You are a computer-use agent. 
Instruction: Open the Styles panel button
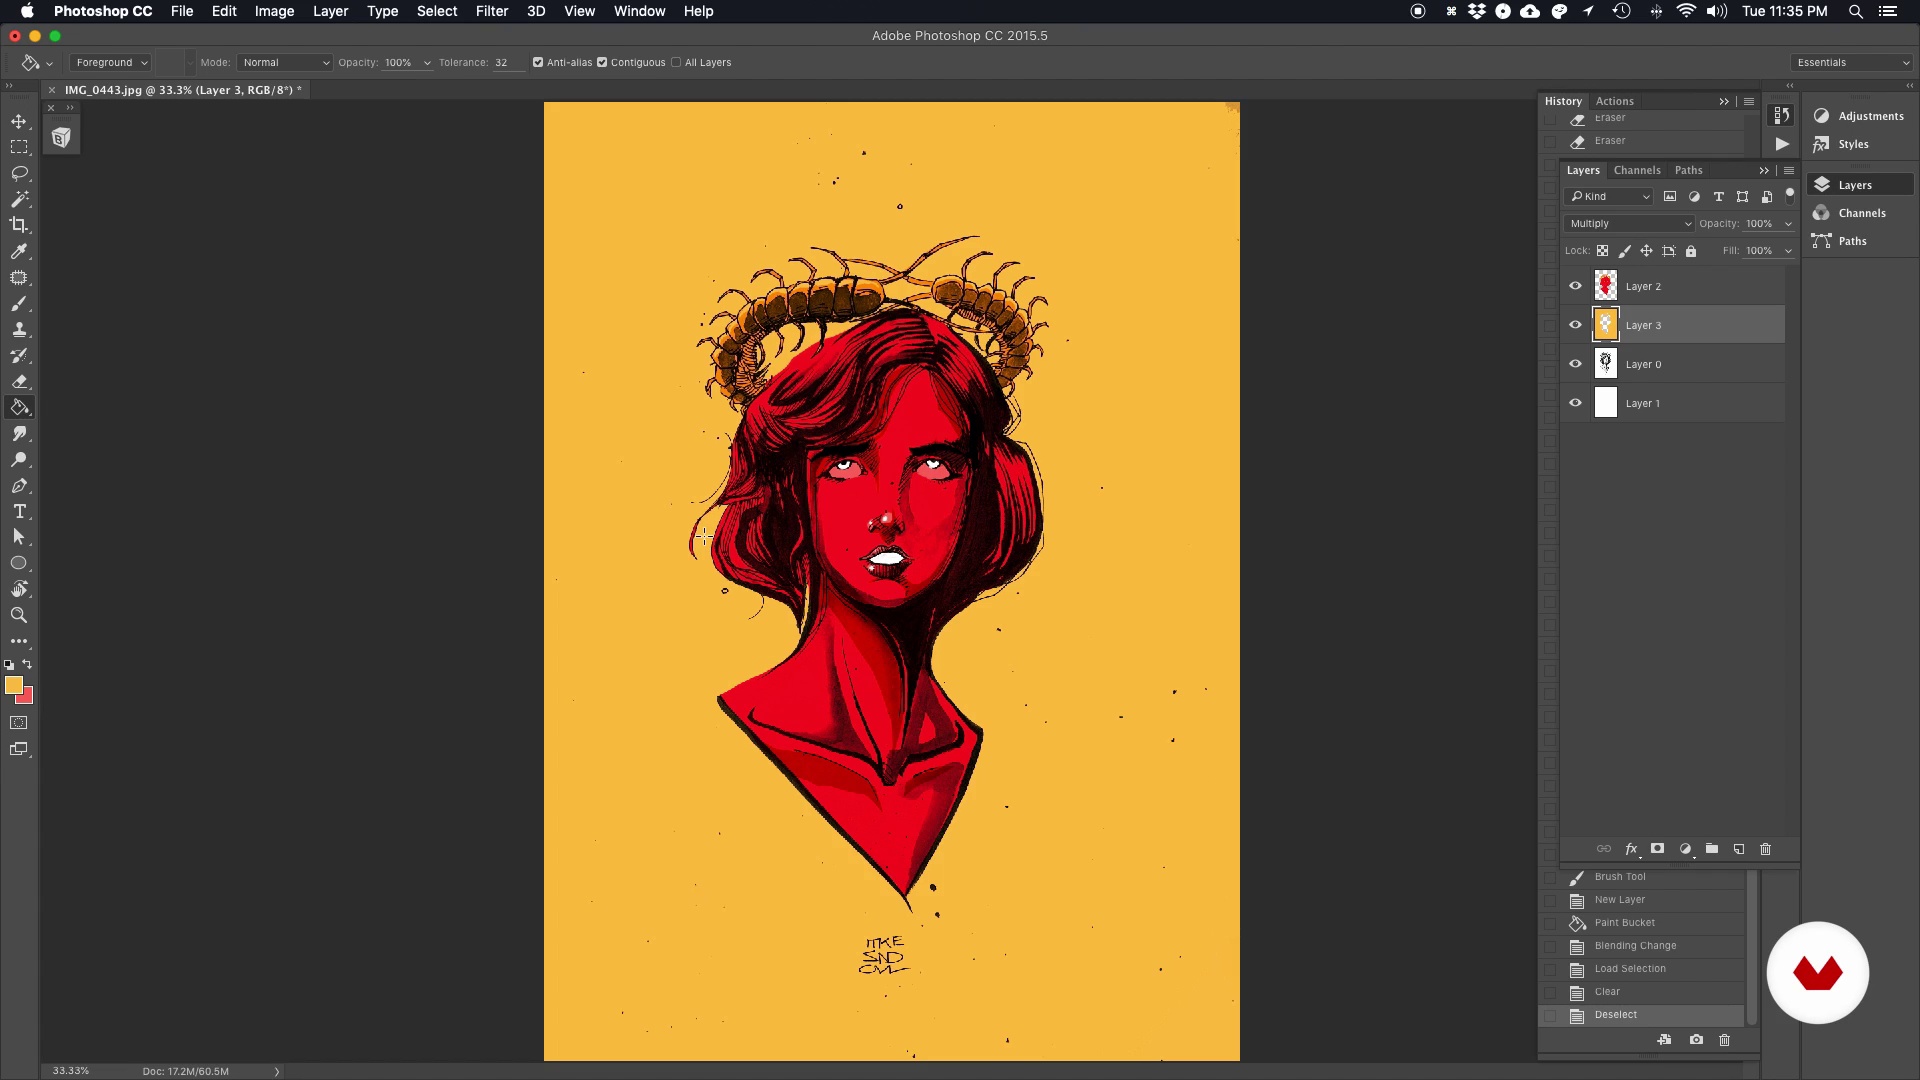[x=1861, y=144]
